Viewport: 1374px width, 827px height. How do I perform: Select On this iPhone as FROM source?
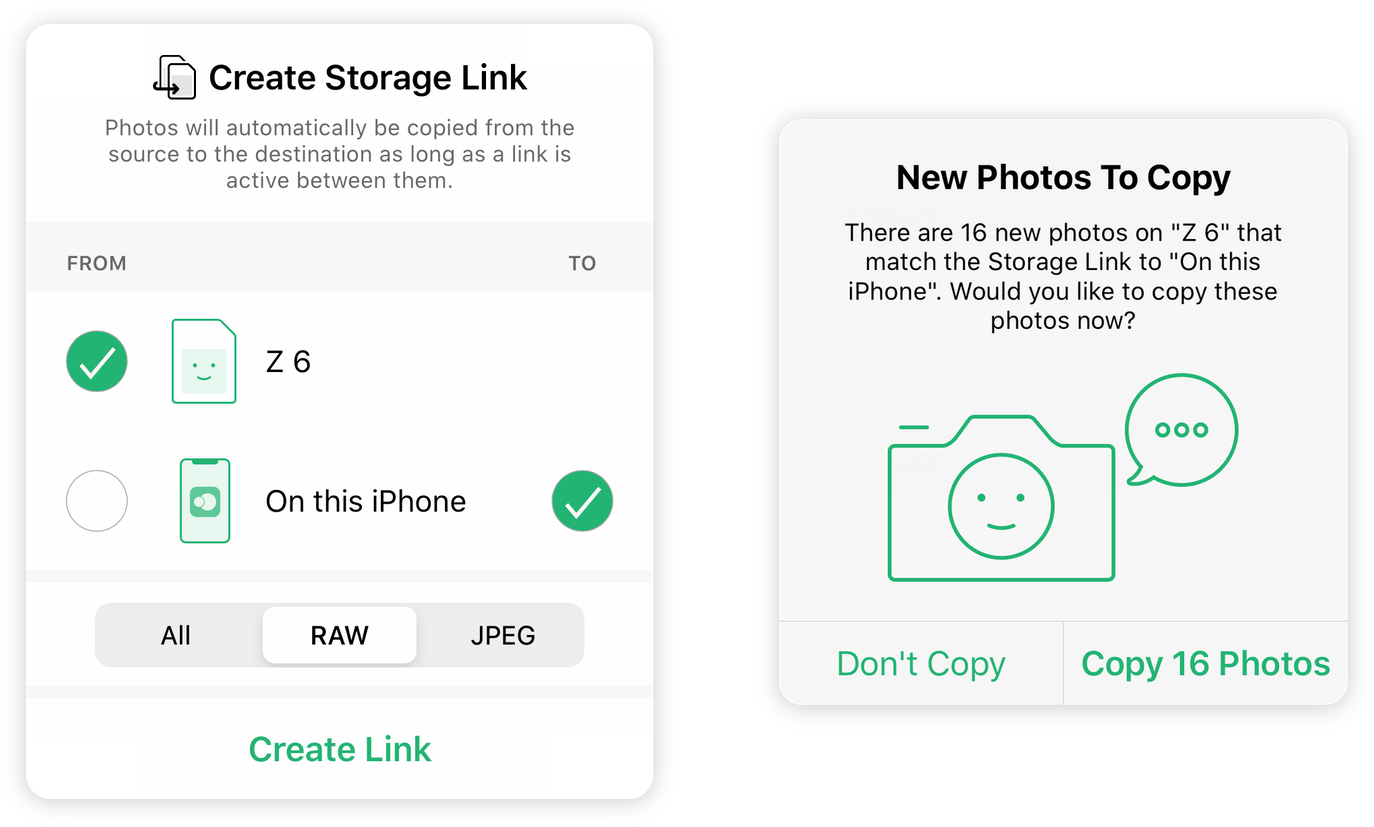[x=97, y=501]
